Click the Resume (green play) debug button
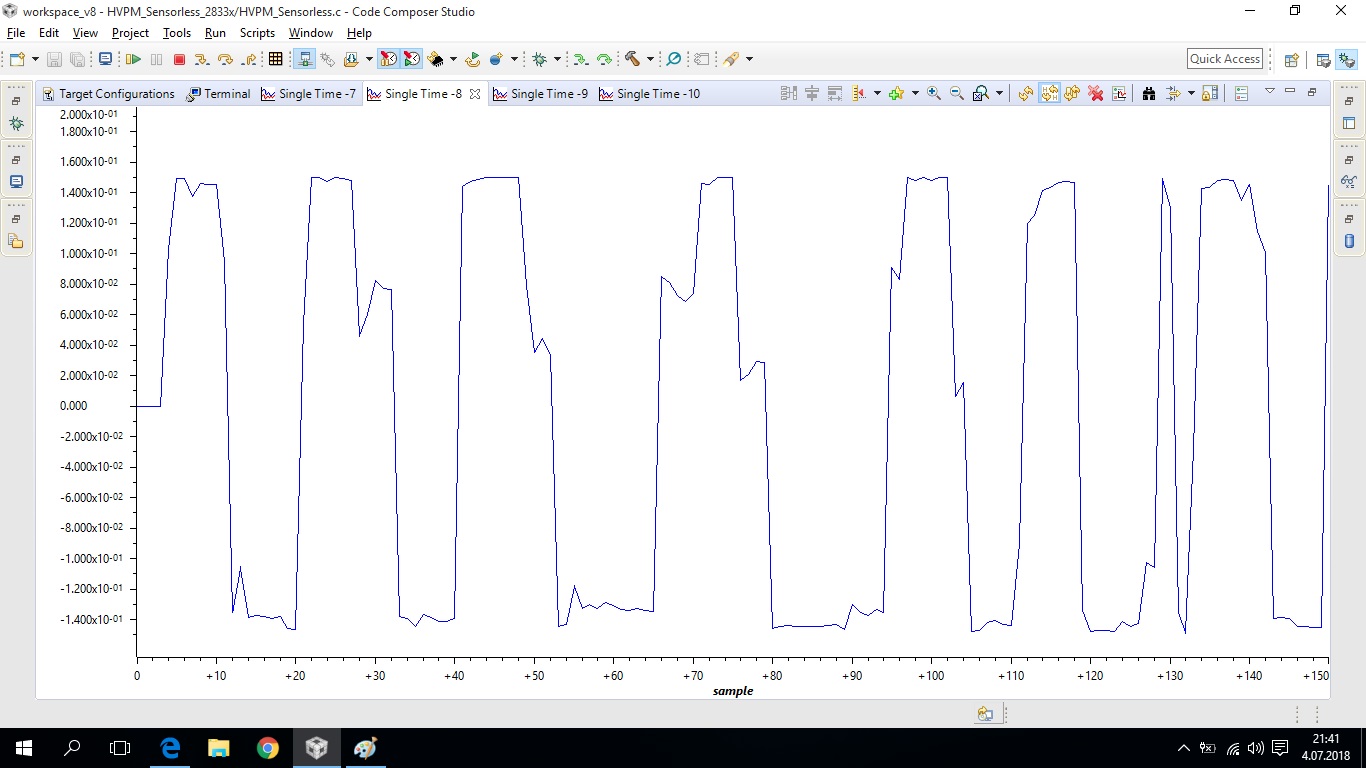 133,60
